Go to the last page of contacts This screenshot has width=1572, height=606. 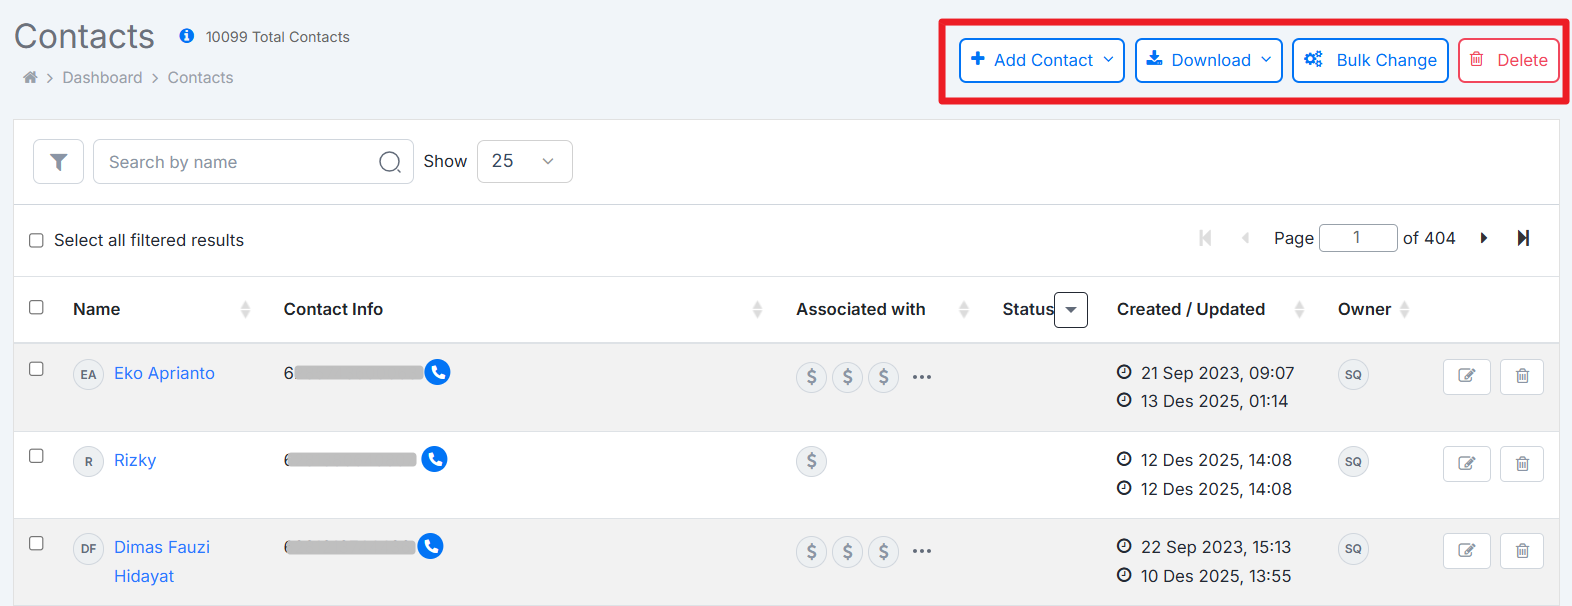pyautogui.click(x=1523, y=238)
